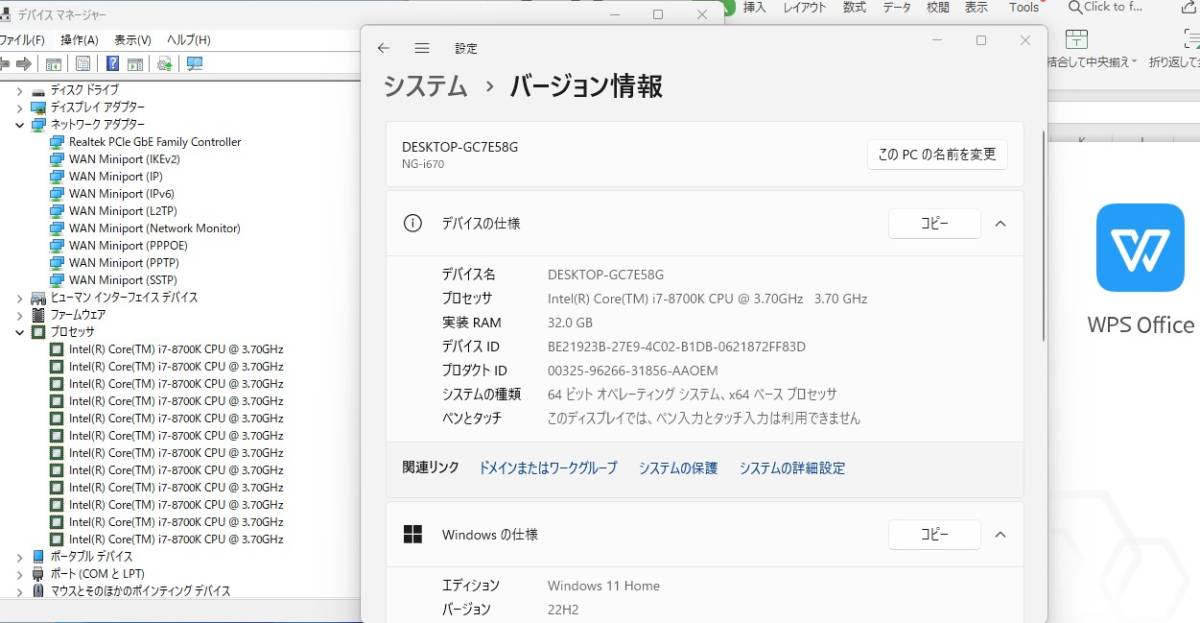This screenshot has width=1200, height=623.
Task: Switch to the 挿入 tab in WPS
Action: click(755, 7)
